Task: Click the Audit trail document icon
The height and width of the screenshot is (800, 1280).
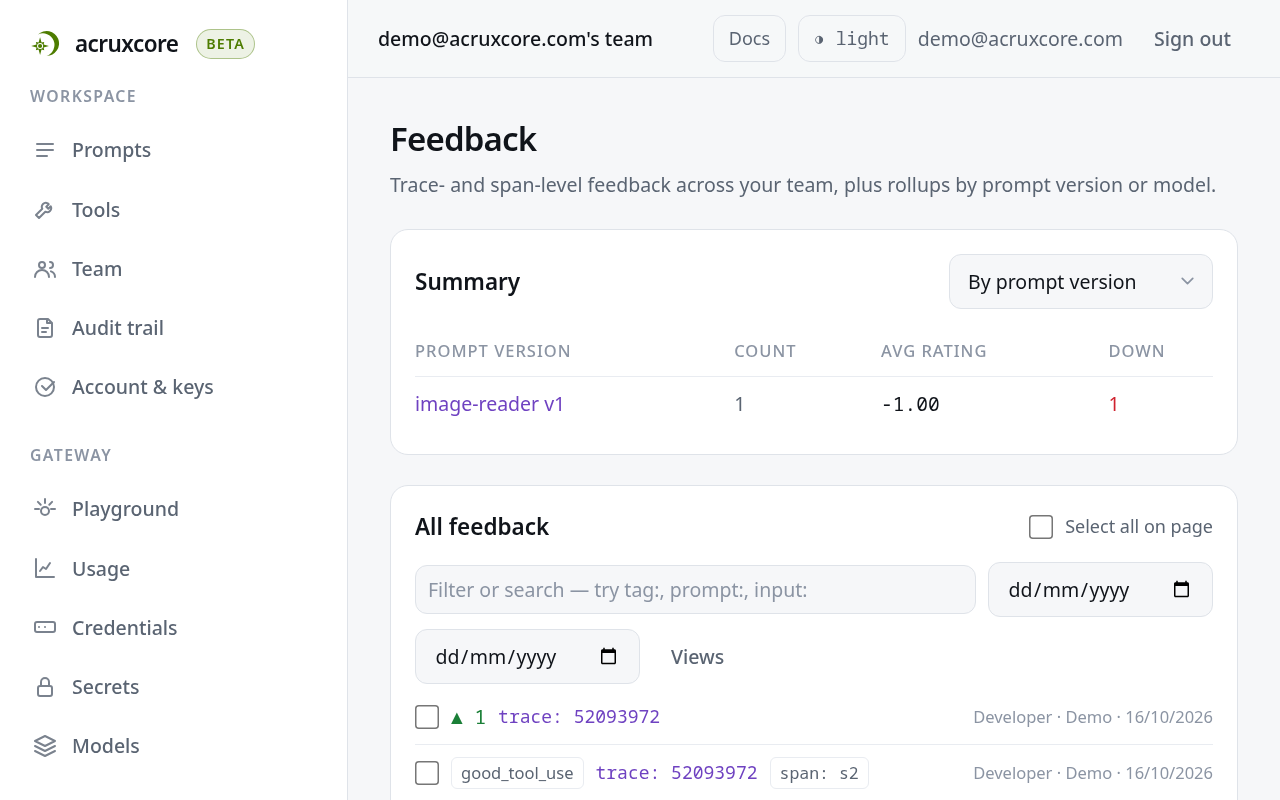Action: pos(45,328)
